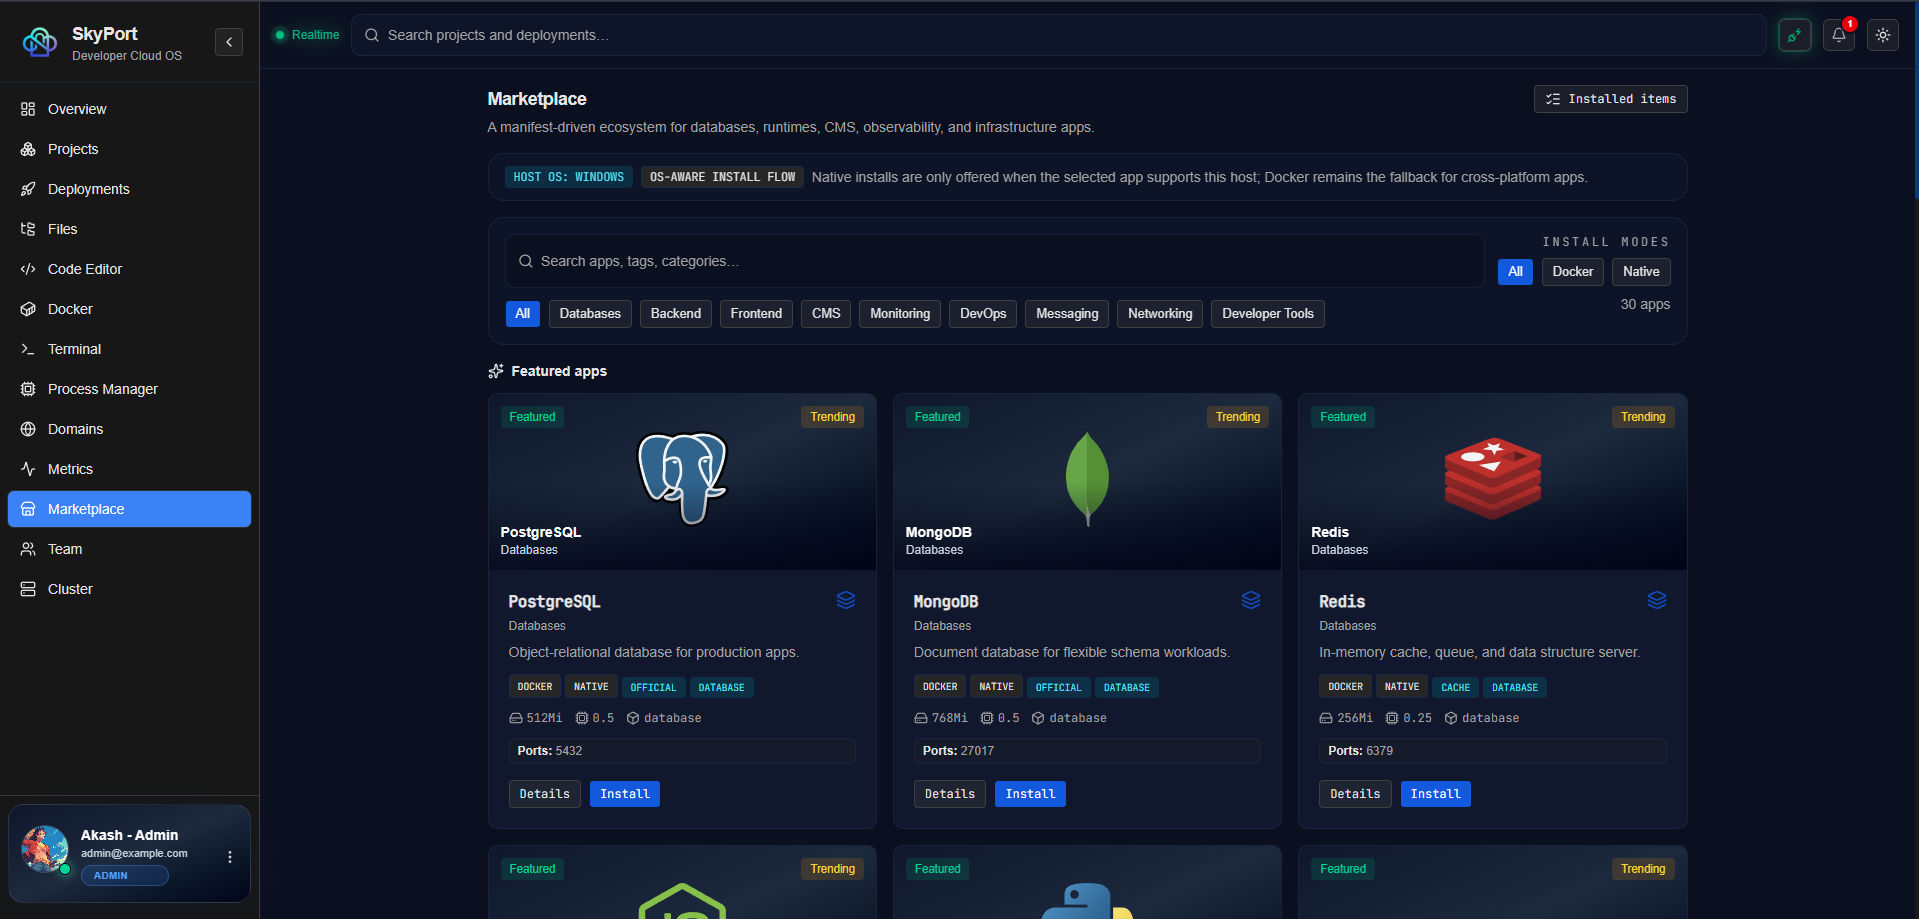
Task: Click the Terminal icon in sidebar
Action: click(28, 349)
